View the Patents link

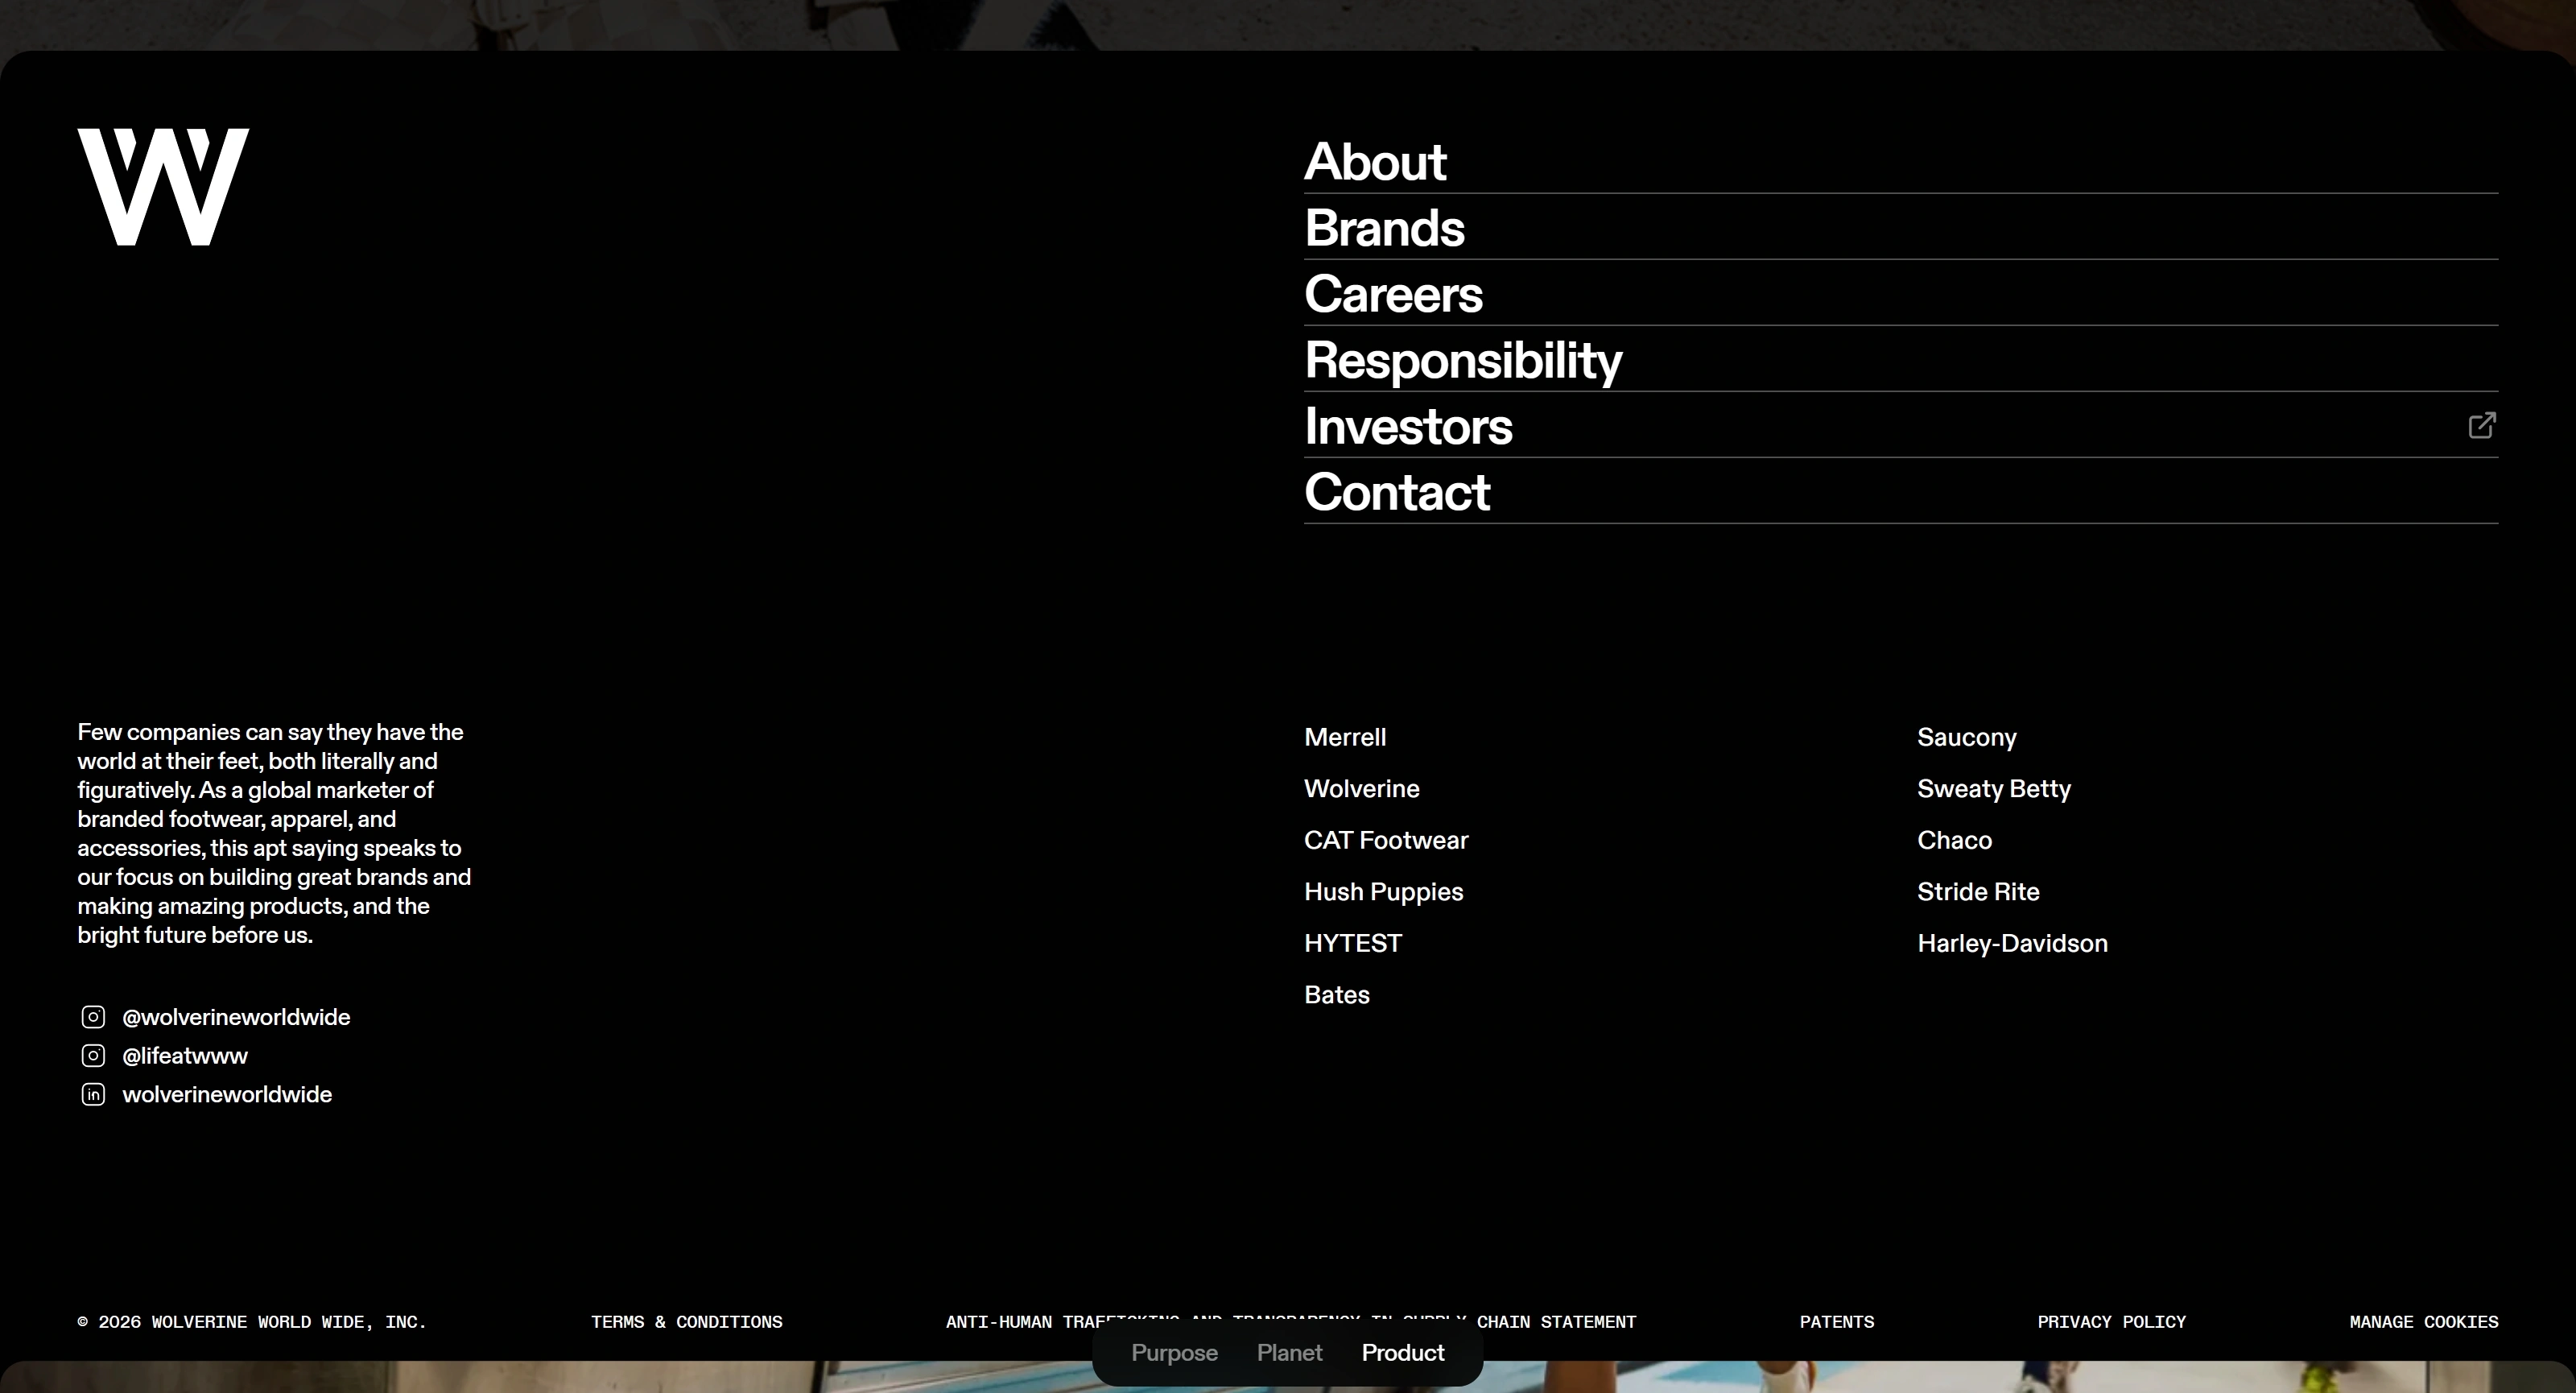click(x=1837, y=1322)
